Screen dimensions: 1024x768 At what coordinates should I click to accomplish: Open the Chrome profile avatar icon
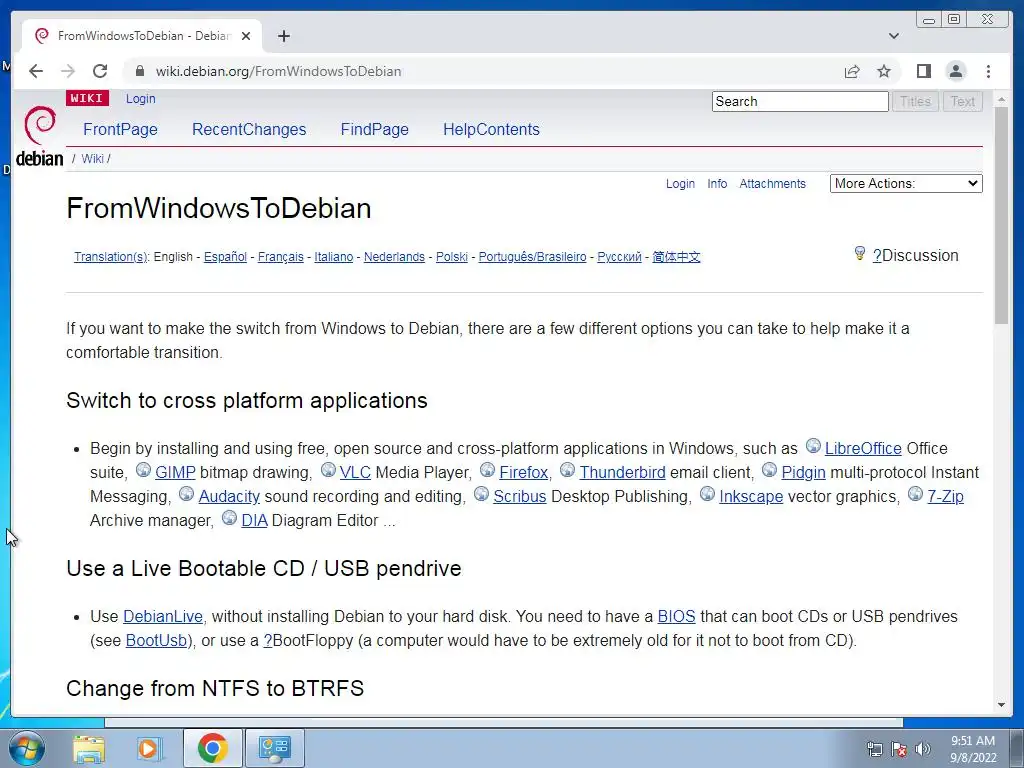tap(955, 71)
